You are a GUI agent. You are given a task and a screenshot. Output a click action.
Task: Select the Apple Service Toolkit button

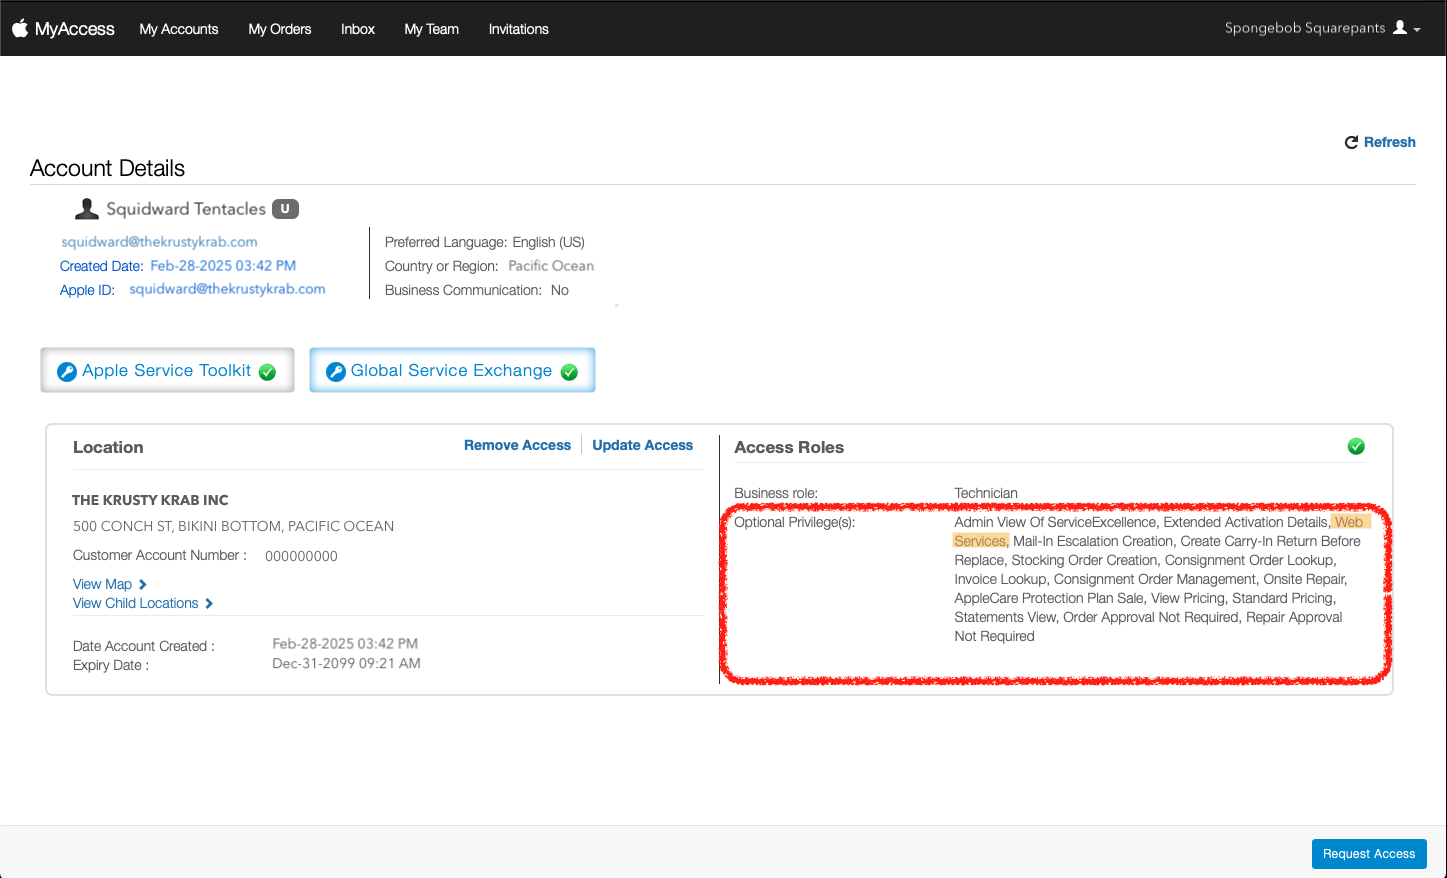(x=167, y=370)
